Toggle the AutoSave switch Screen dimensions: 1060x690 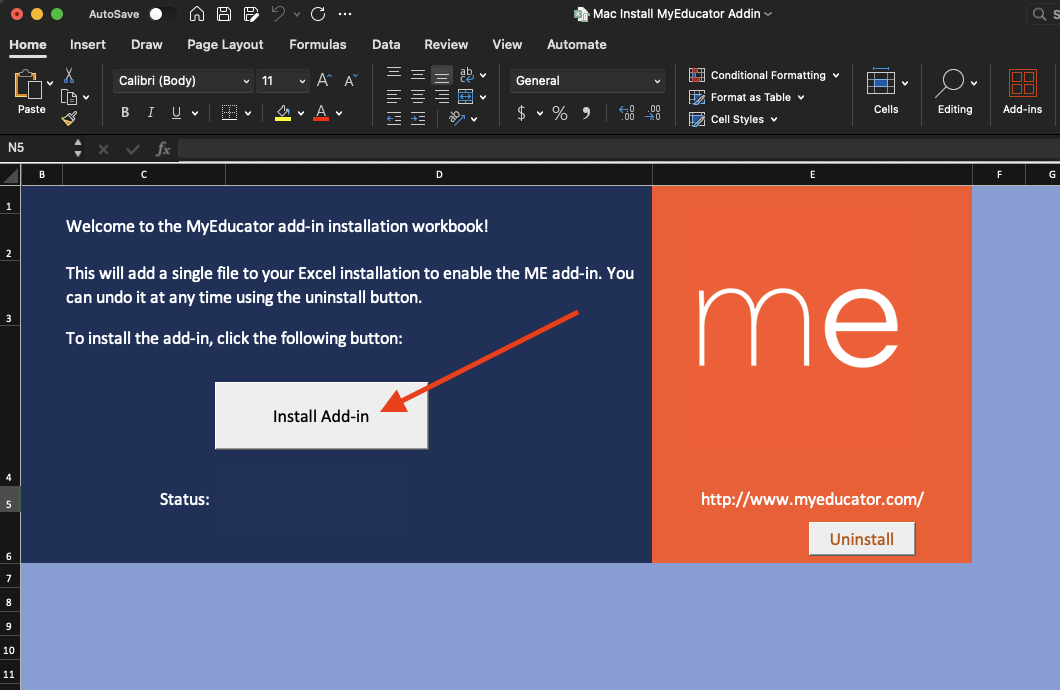162,14
